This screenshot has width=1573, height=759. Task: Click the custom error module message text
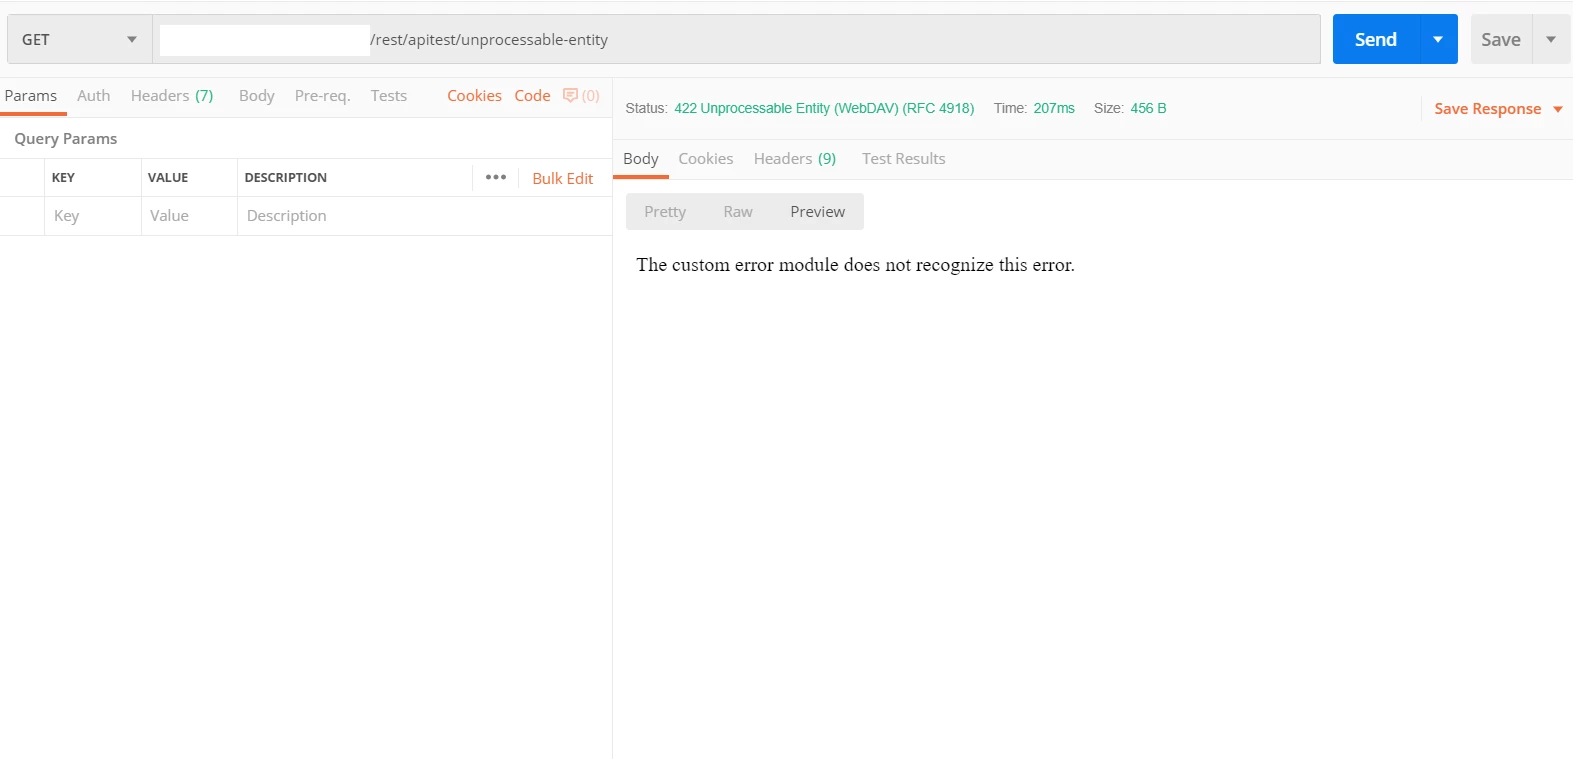tap(855, 265)
